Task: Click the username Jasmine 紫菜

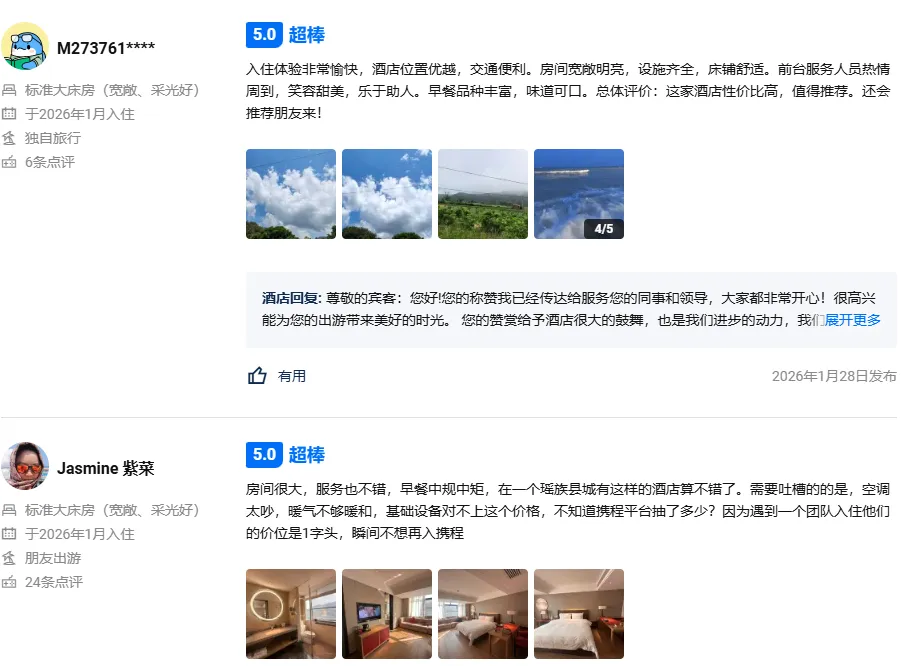Action: coord(106,468)
